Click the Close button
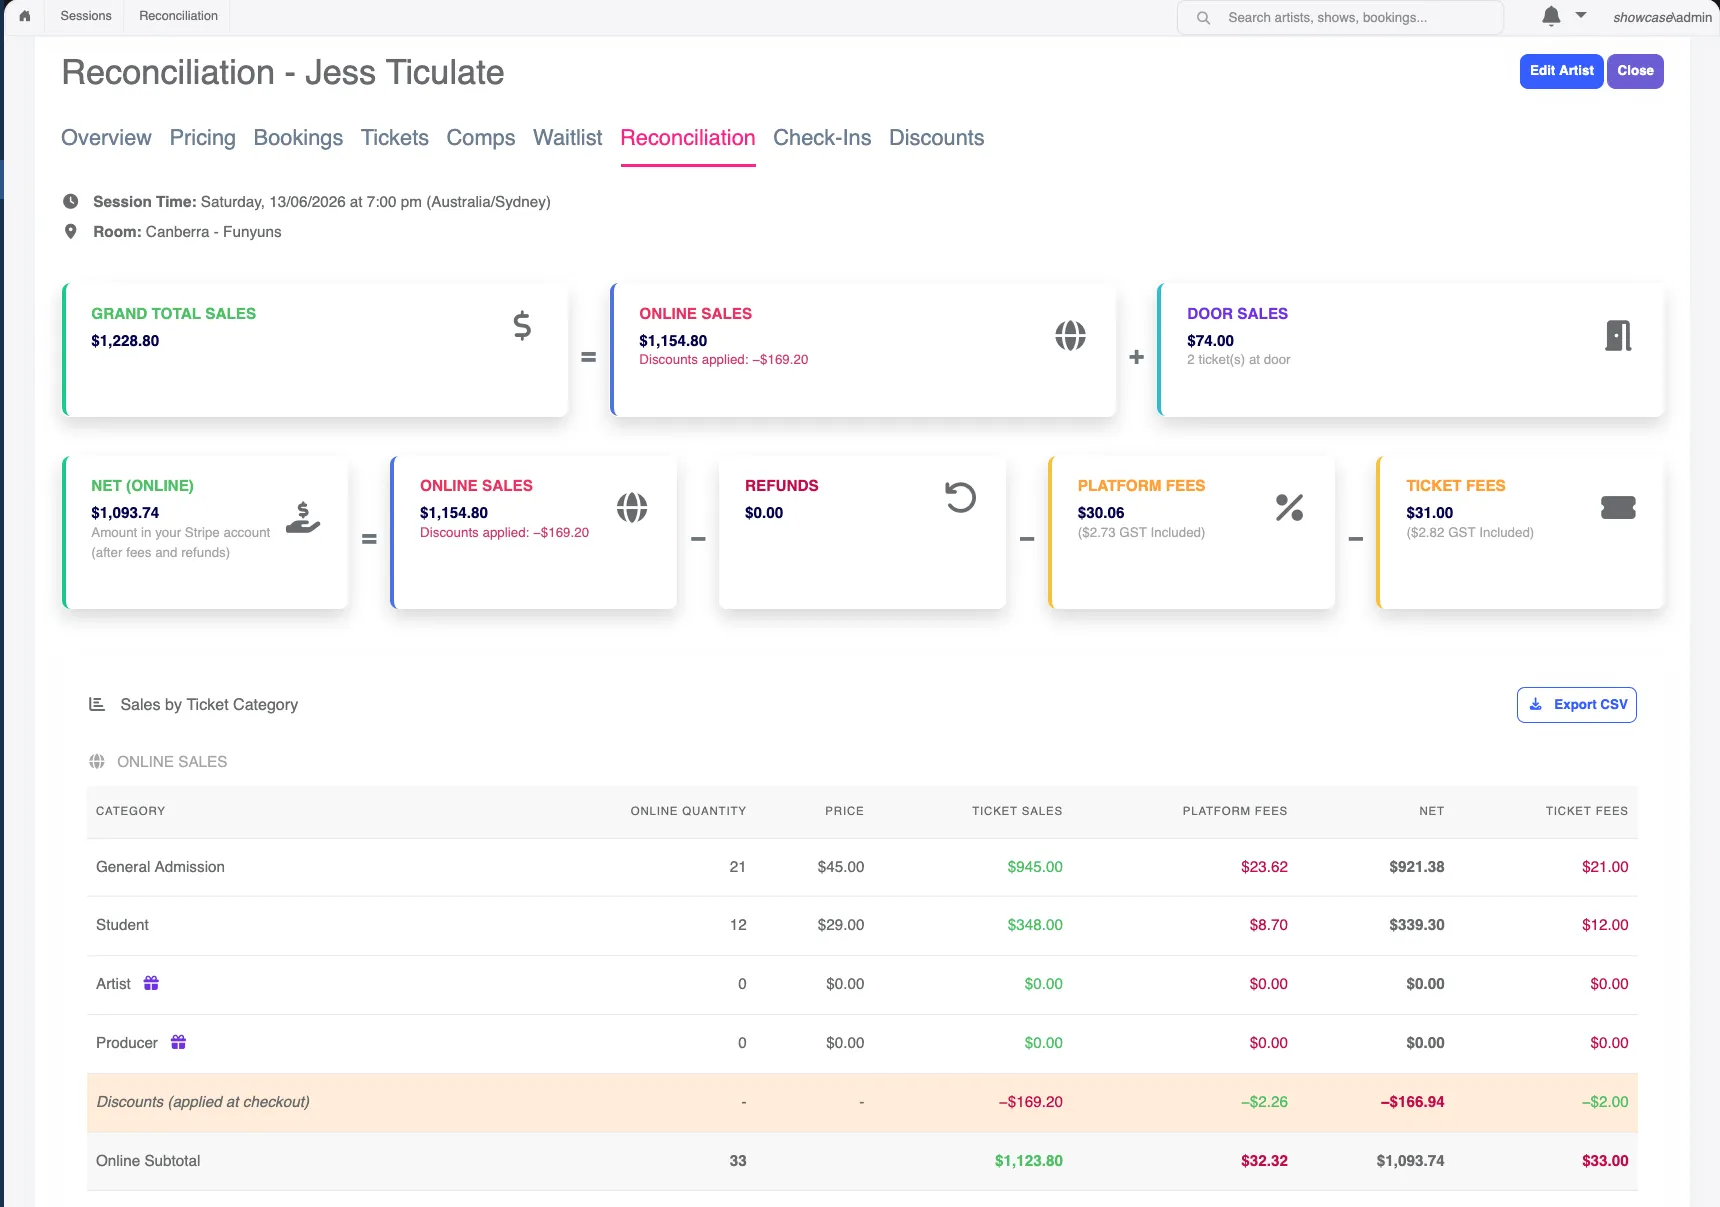The width and height of the screenshot is (1720, 1207). point(1635,71)
